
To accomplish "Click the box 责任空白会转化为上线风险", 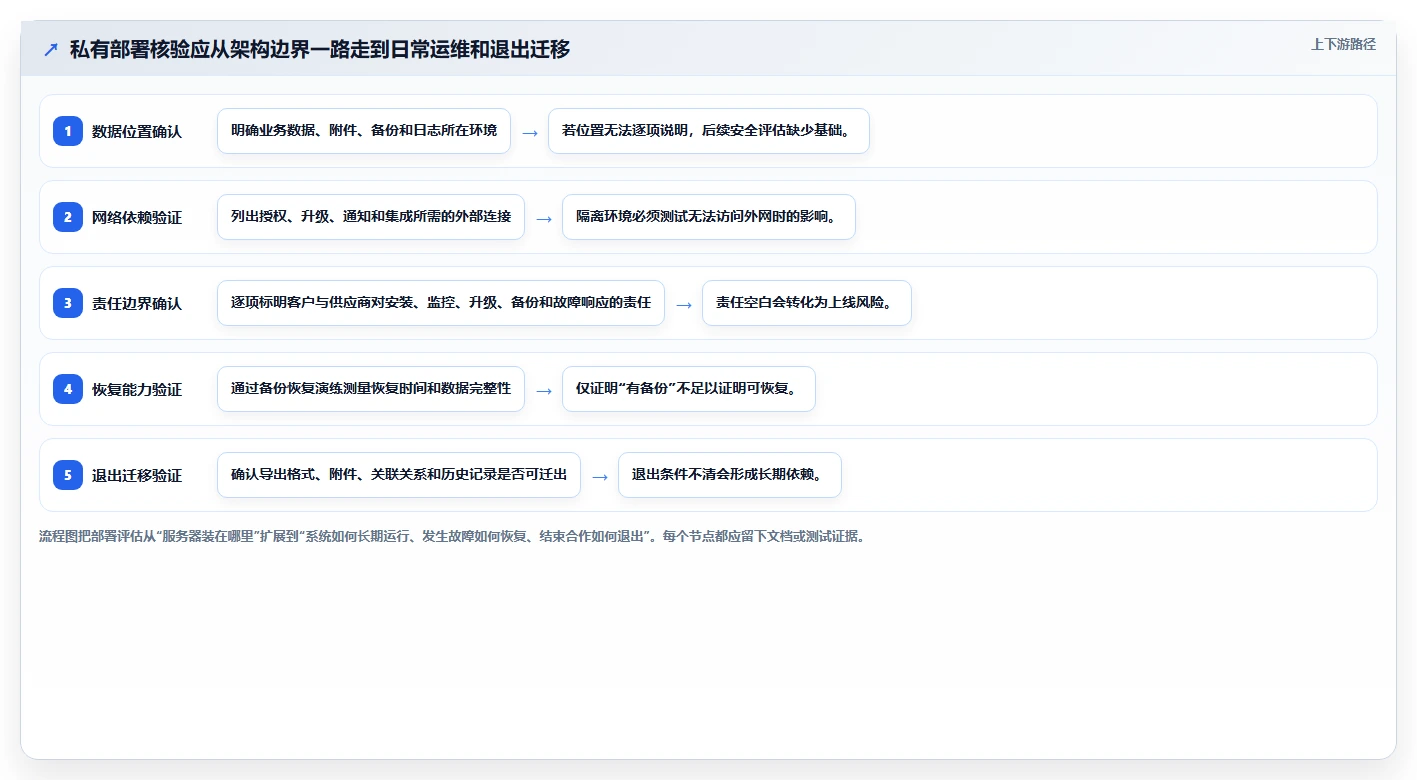I will point(807,303).
